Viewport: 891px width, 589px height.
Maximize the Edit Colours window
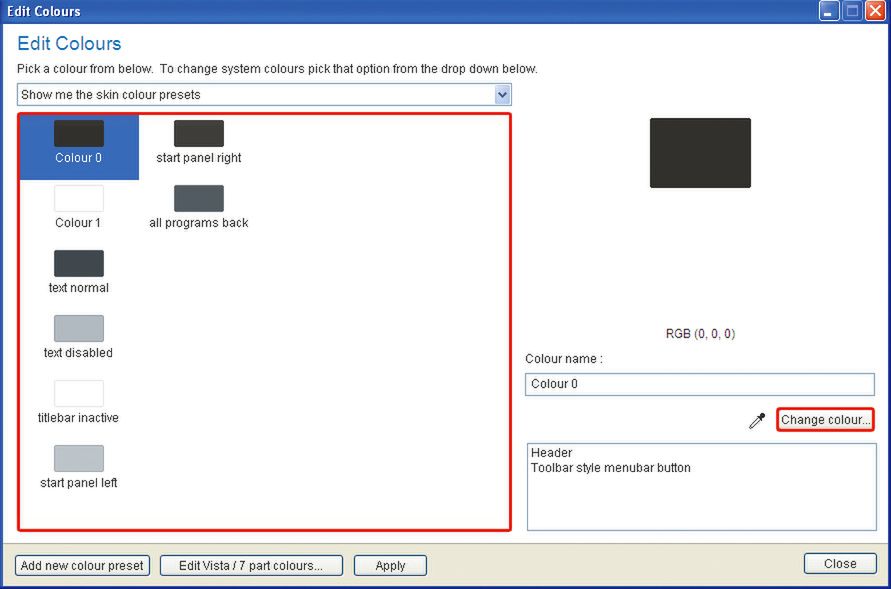click(x=852, y=11)
